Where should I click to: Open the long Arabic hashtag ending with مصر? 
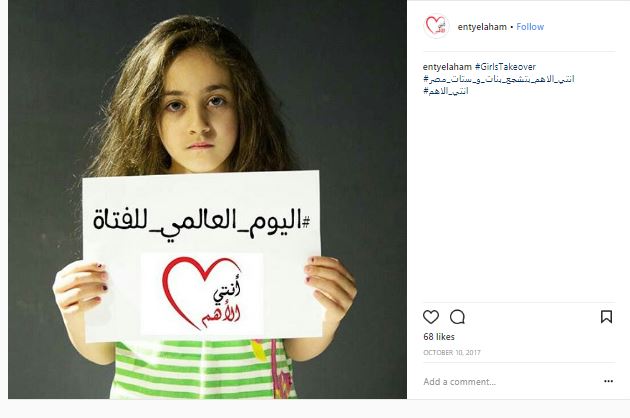coord(499,79)
